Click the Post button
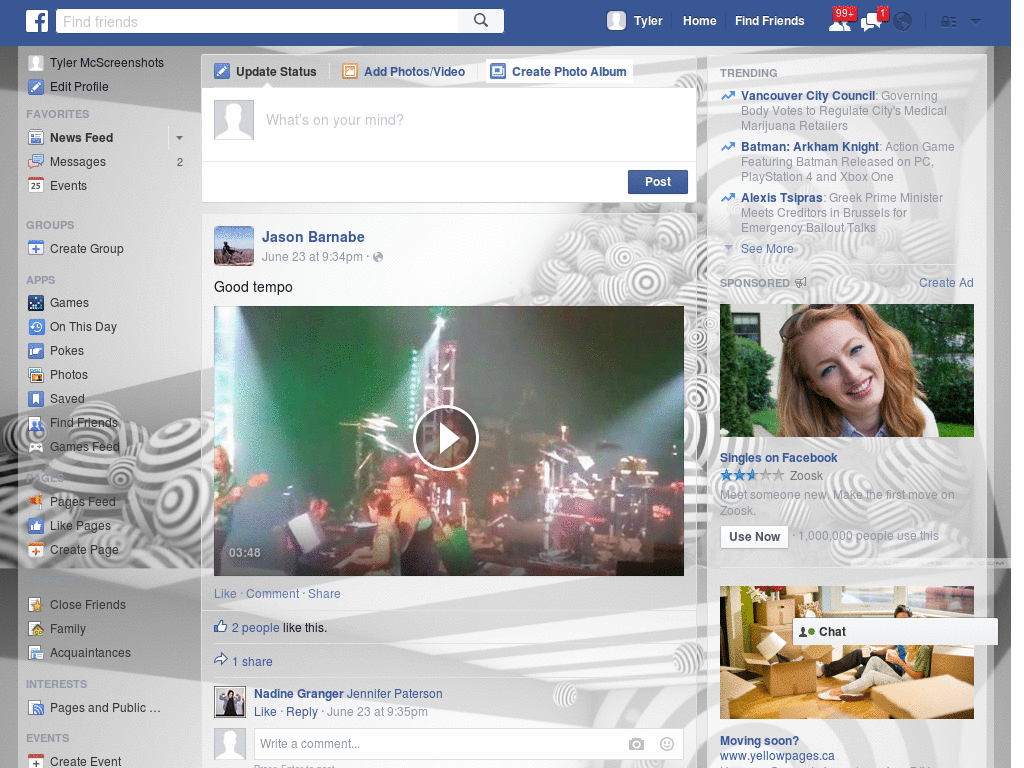This screenshot has width=1024, height=768. pyautogui.click(x=657, y=181)
